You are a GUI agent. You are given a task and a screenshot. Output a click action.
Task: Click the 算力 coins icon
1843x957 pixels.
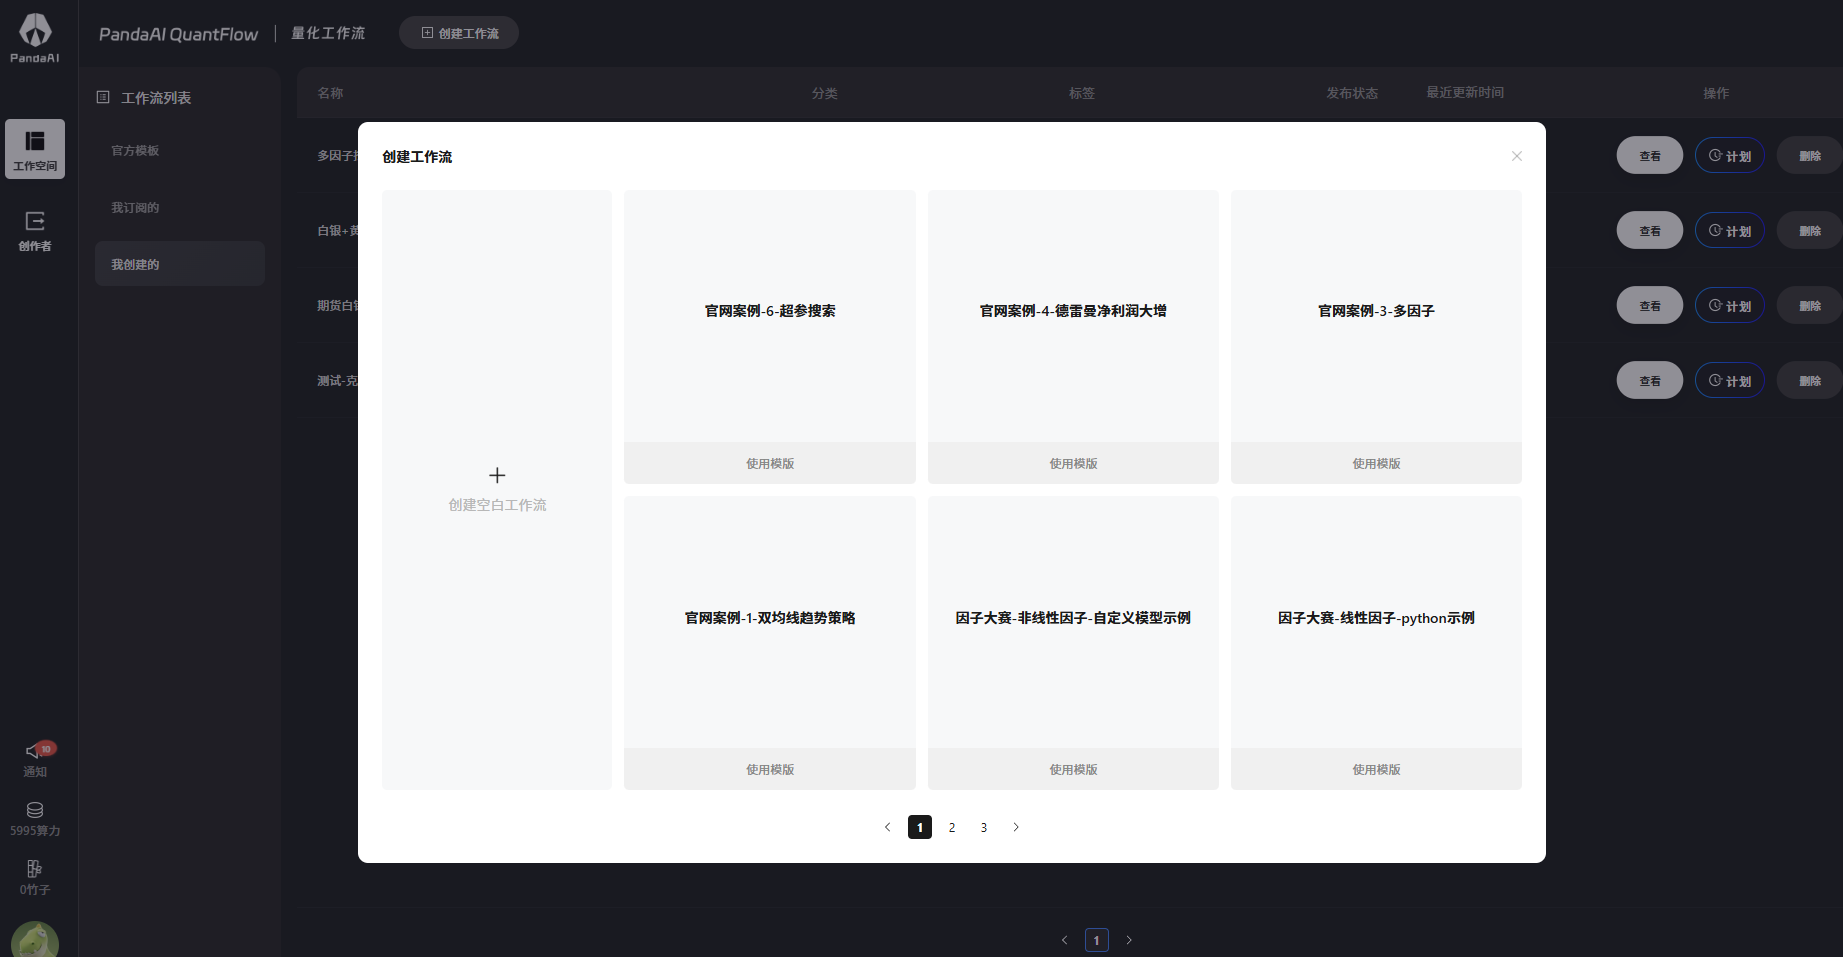click(35, 810)
